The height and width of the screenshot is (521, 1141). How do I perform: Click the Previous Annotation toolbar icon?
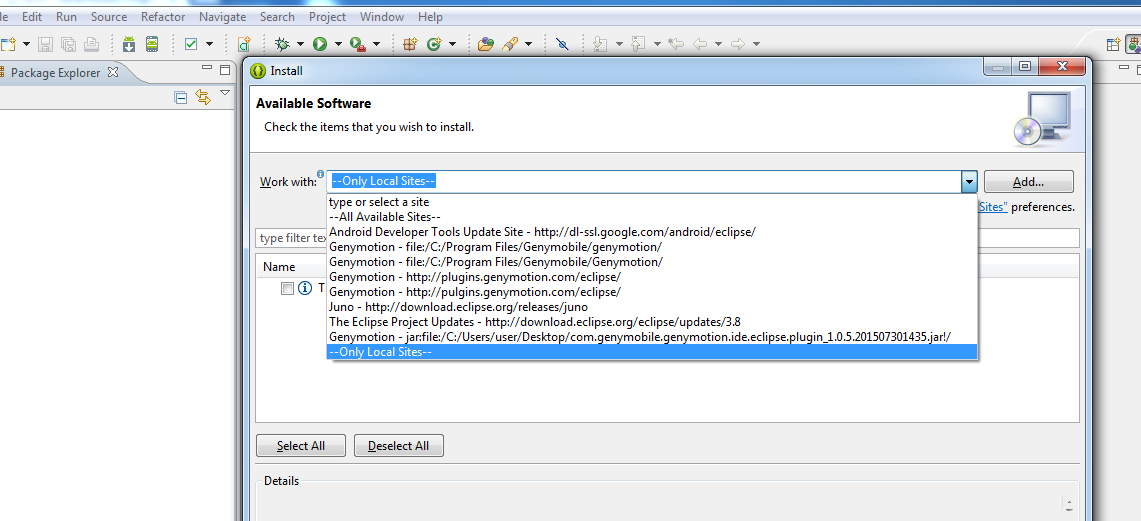tap(638, 44)
